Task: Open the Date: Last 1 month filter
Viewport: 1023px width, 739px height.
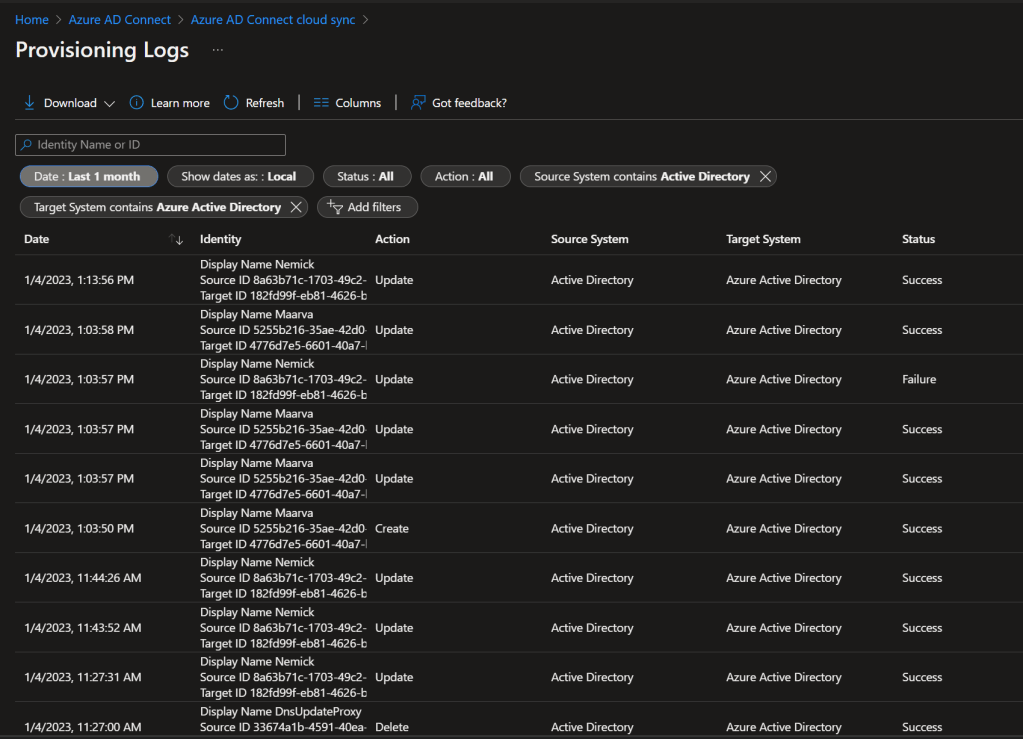Action: pyautogui.click(x=88, y=177)
